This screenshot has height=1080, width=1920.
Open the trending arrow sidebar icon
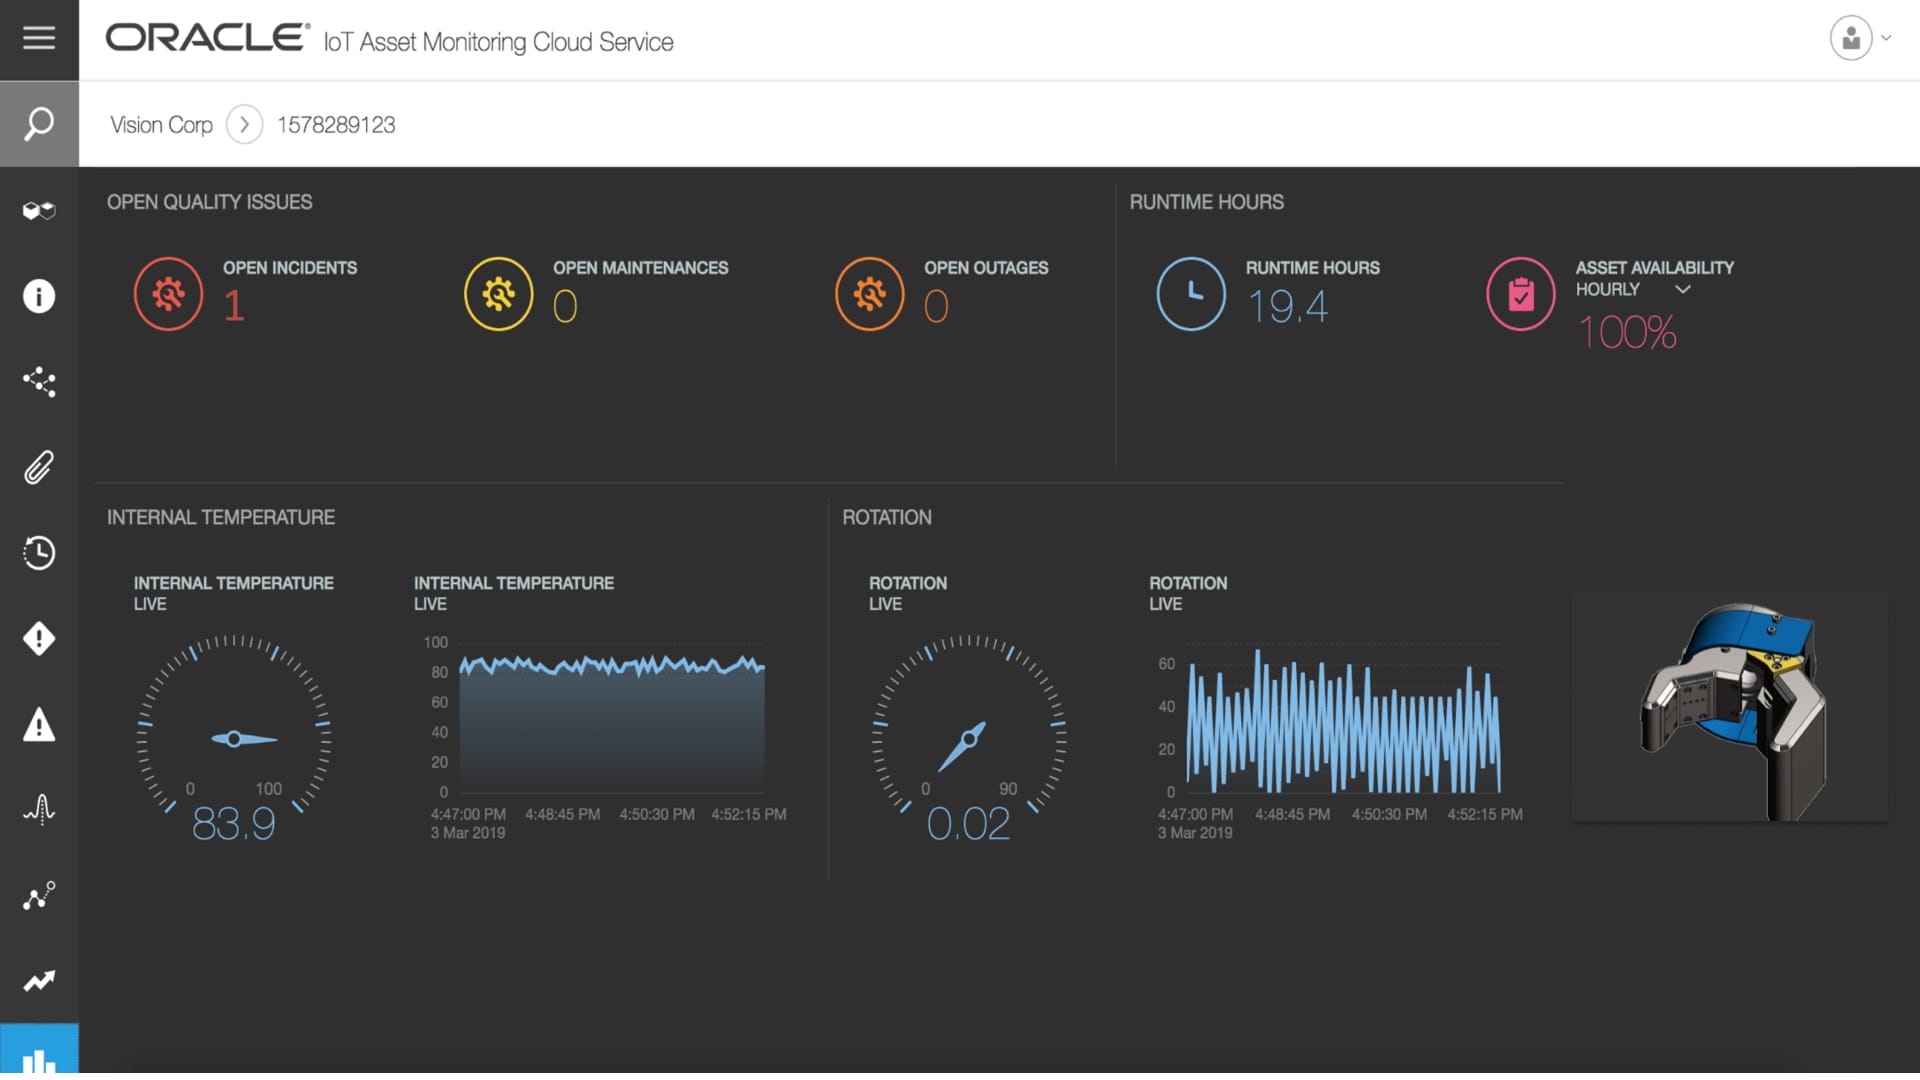tap(39, 981)
